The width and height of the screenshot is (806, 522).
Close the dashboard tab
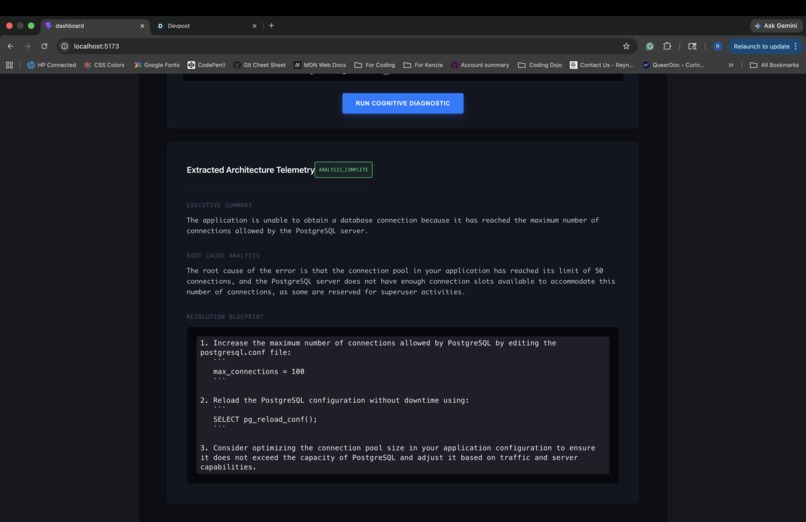[142, 26]
